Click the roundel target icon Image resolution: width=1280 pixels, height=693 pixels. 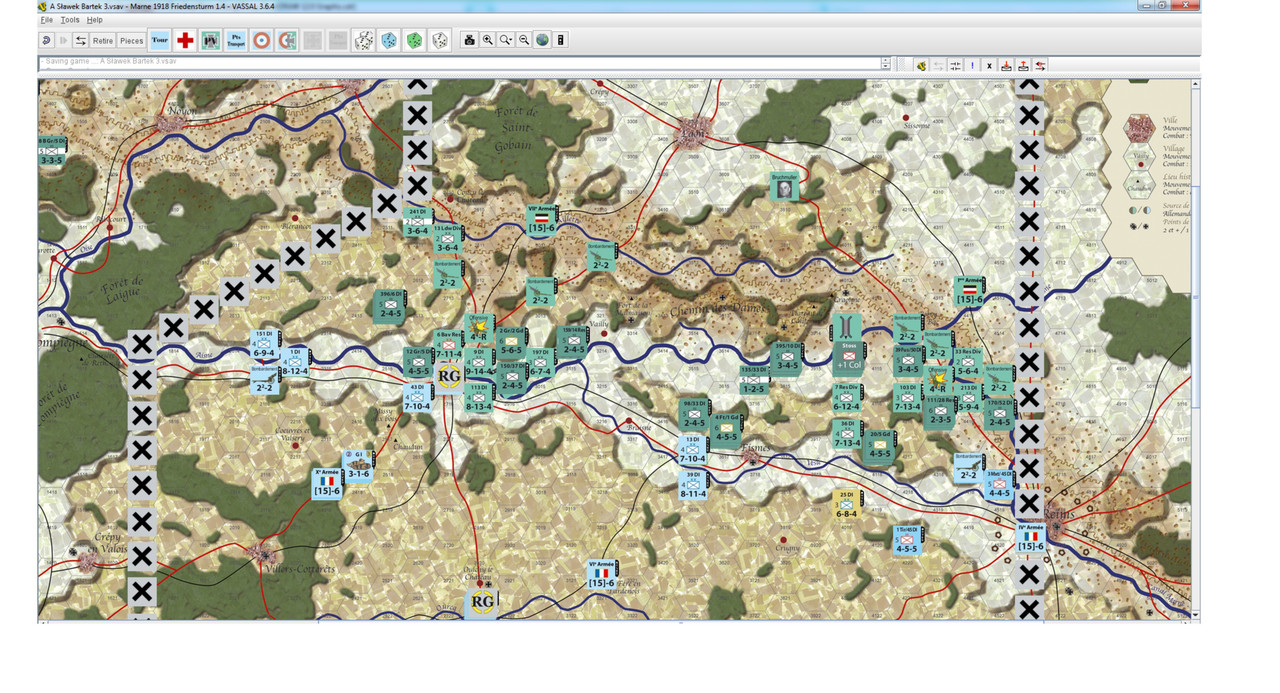click(x=262, y=40)
